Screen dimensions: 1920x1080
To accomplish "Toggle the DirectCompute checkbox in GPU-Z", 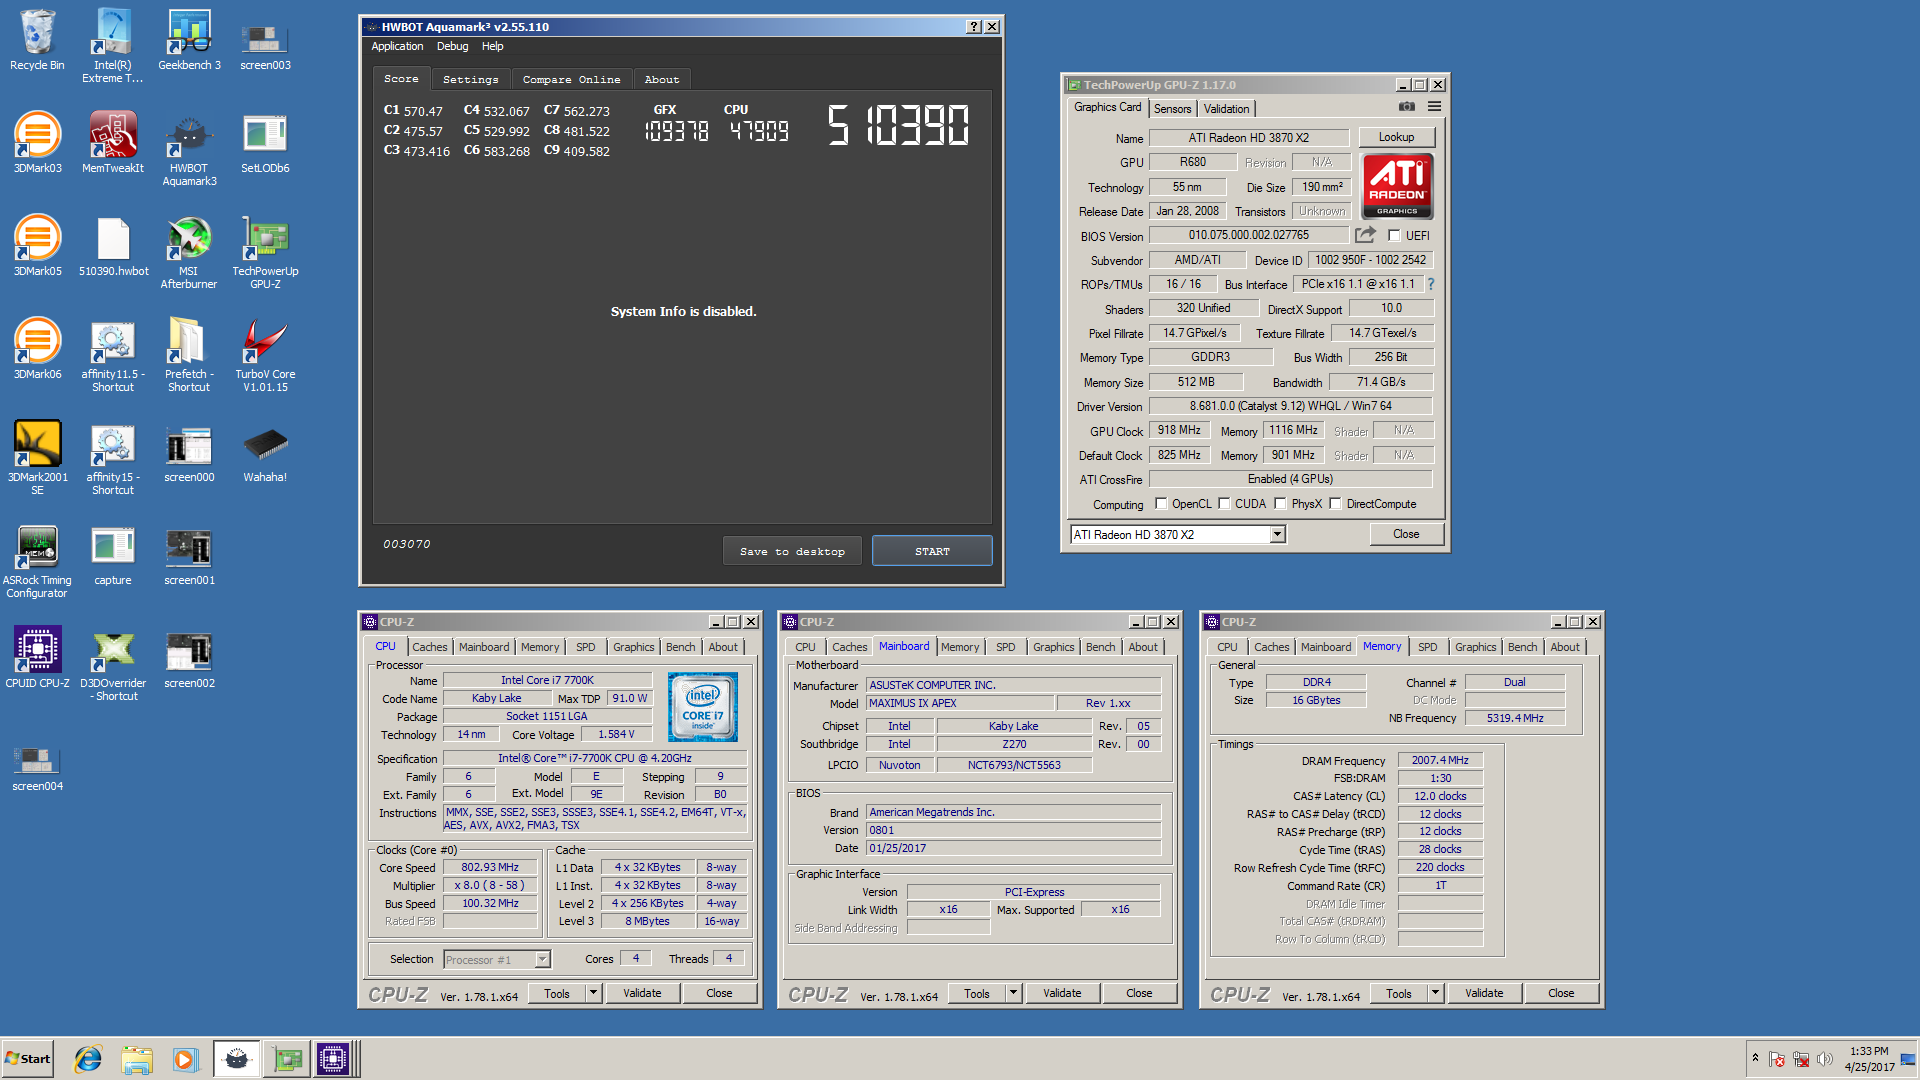I will [1335, 504].
